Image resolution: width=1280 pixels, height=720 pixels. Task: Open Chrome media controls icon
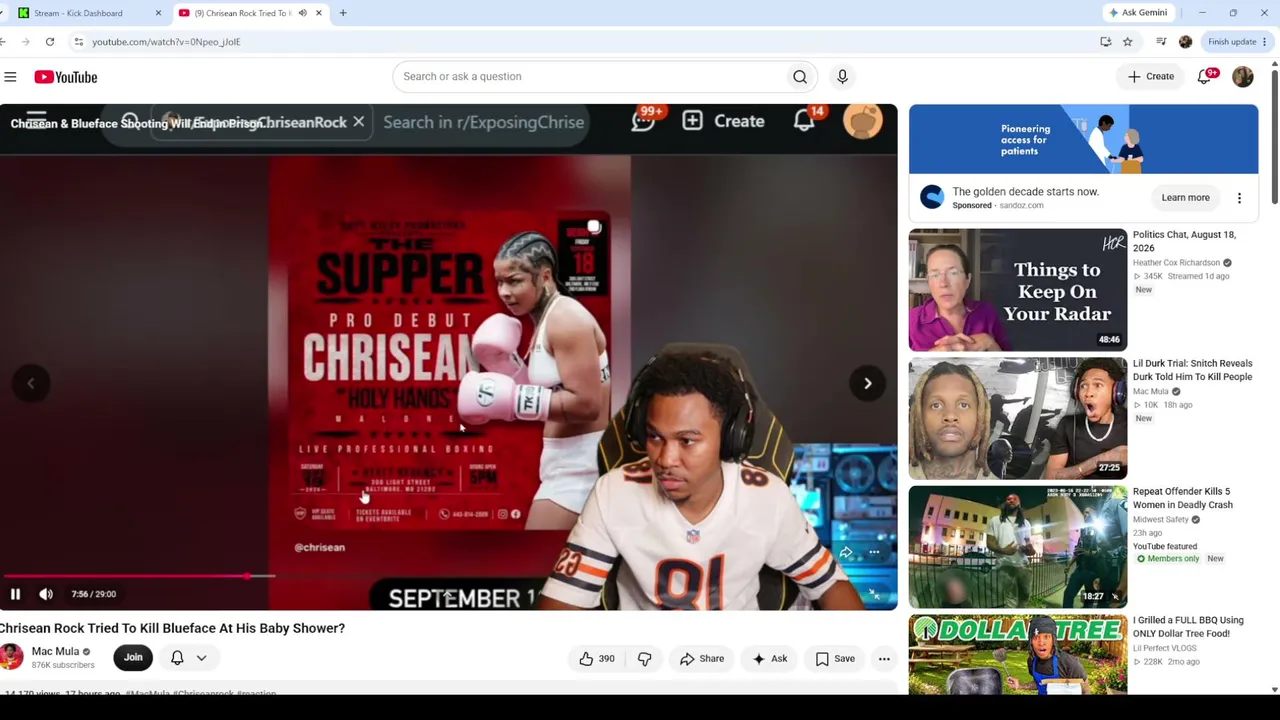1161,42
